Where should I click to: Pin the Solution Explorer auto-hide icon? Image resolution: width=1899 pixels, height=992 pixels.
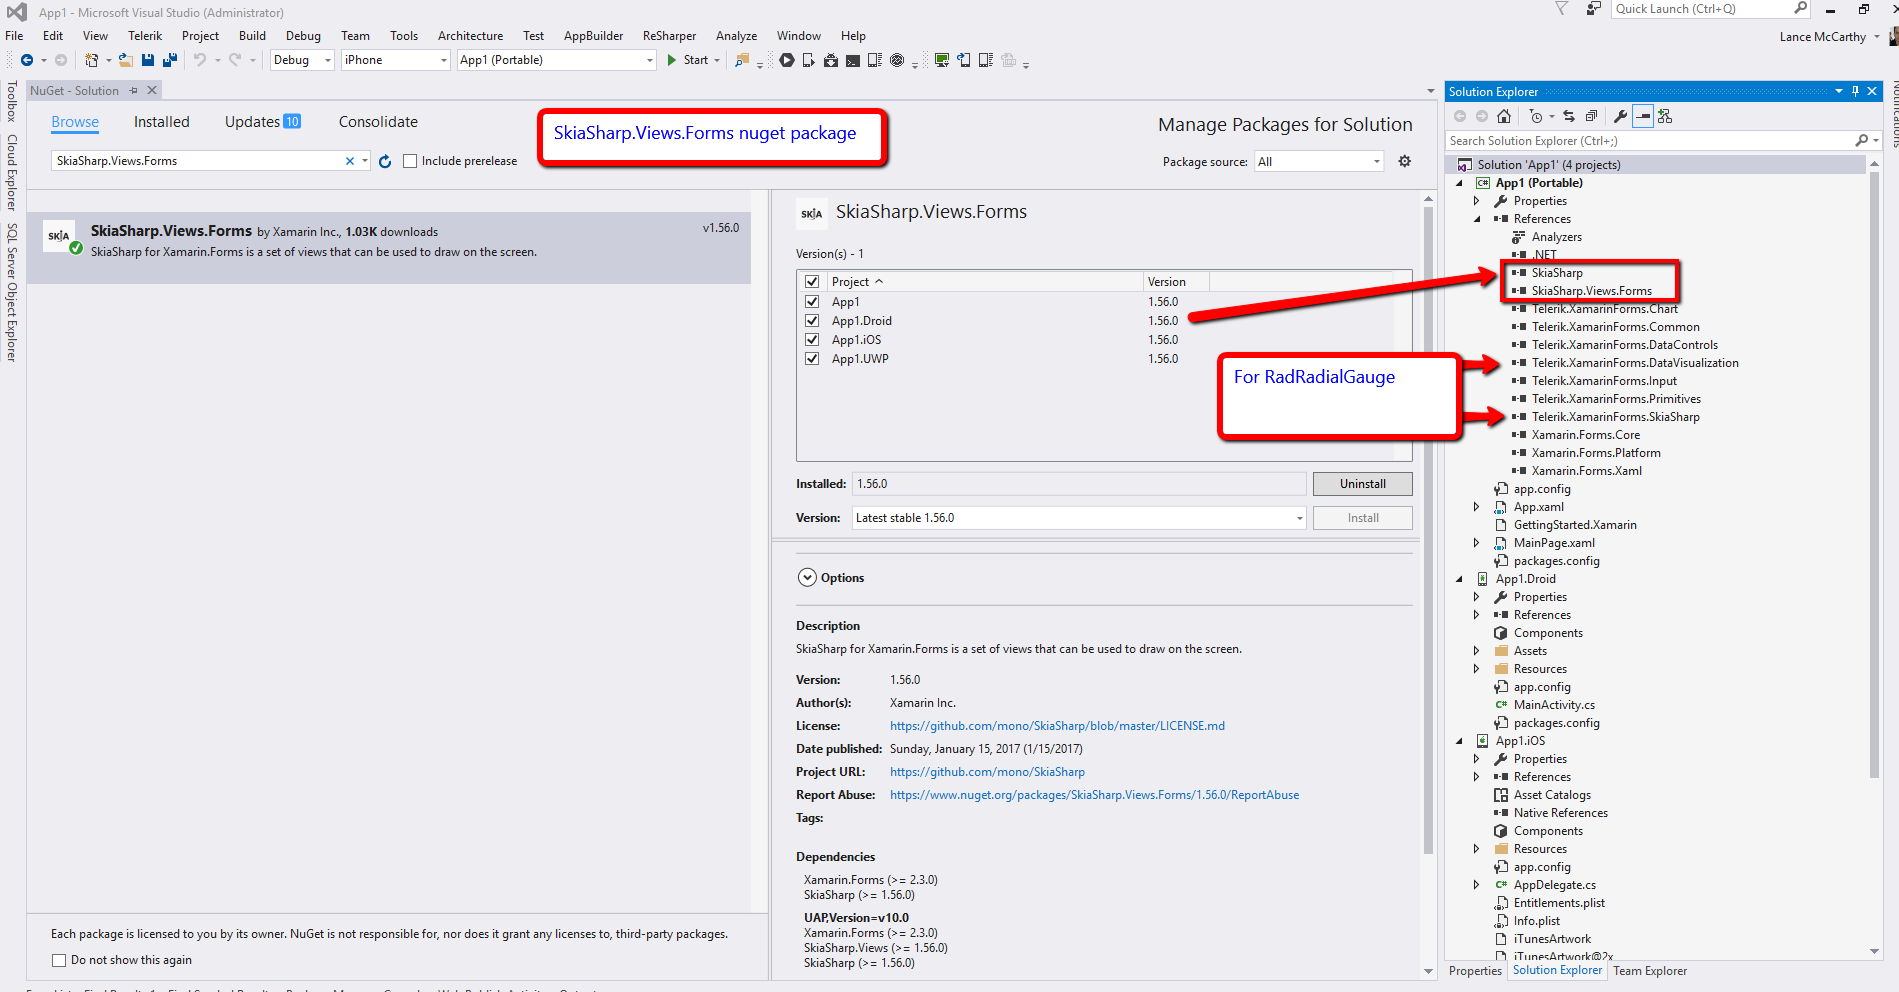click(x=1855, y=91)
